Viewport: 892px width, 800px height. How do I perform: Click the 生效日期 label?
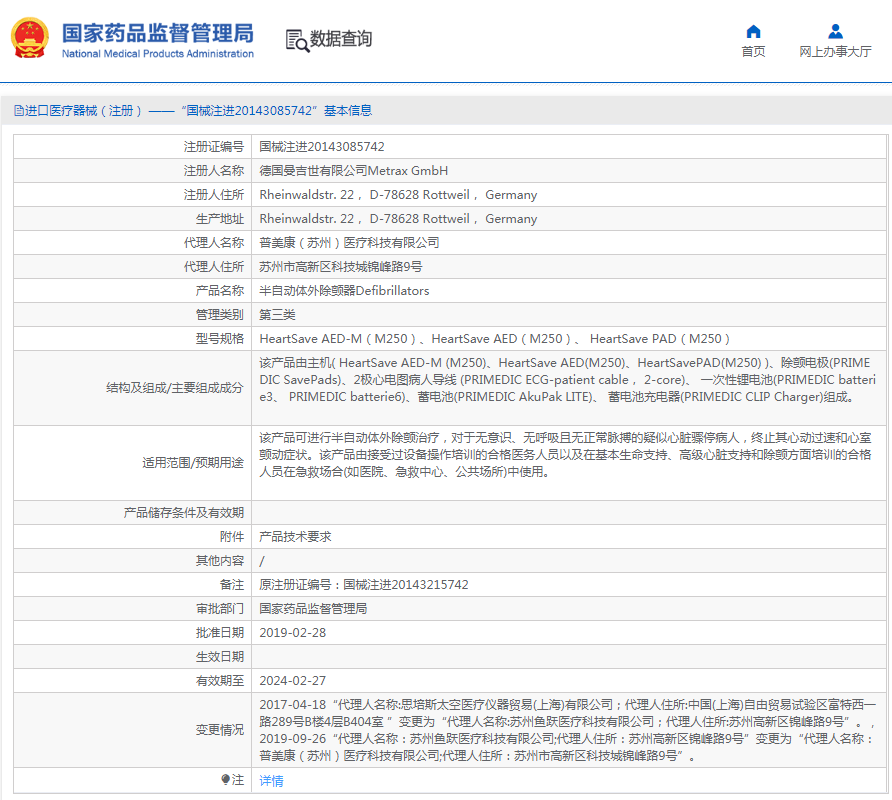[x=220, y=657]
